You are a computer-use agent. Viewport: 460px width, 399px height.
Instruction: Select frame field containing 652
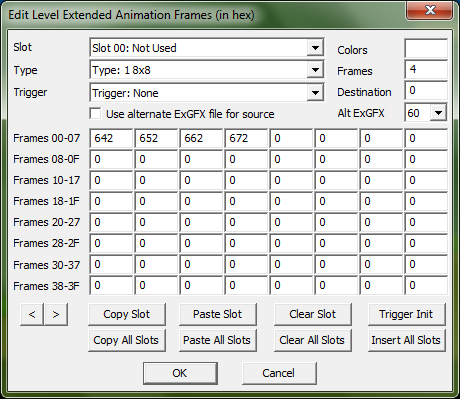(x=156, y=138)
